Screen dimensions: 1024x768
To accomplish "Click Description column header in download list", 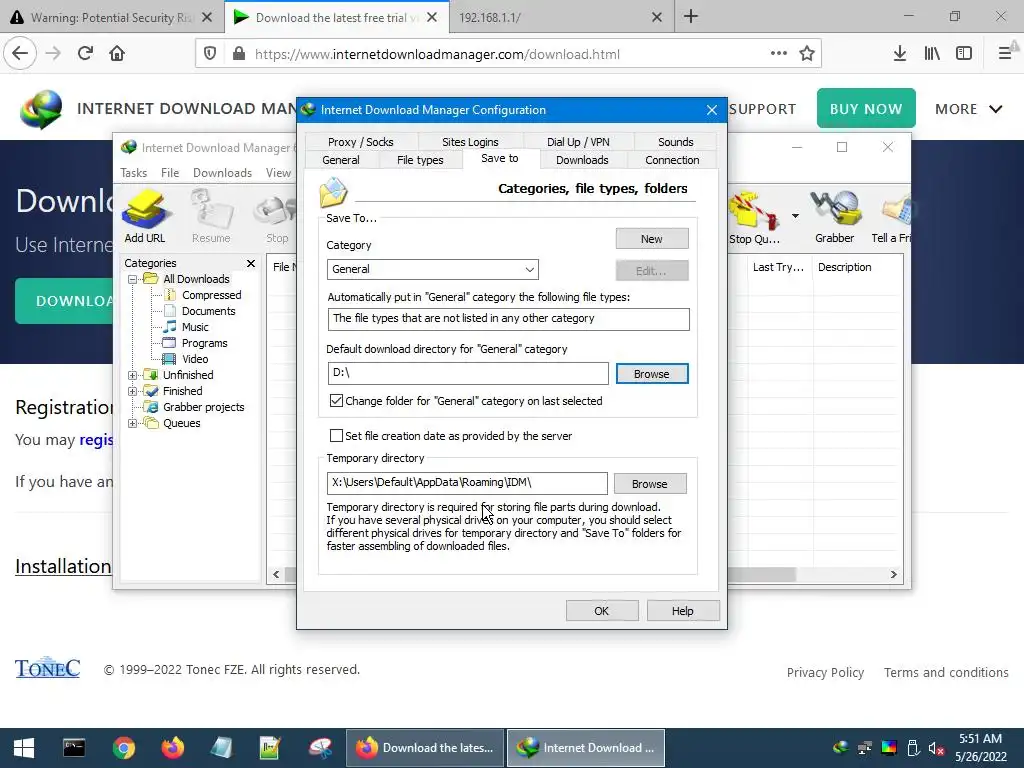I will 844,267.
